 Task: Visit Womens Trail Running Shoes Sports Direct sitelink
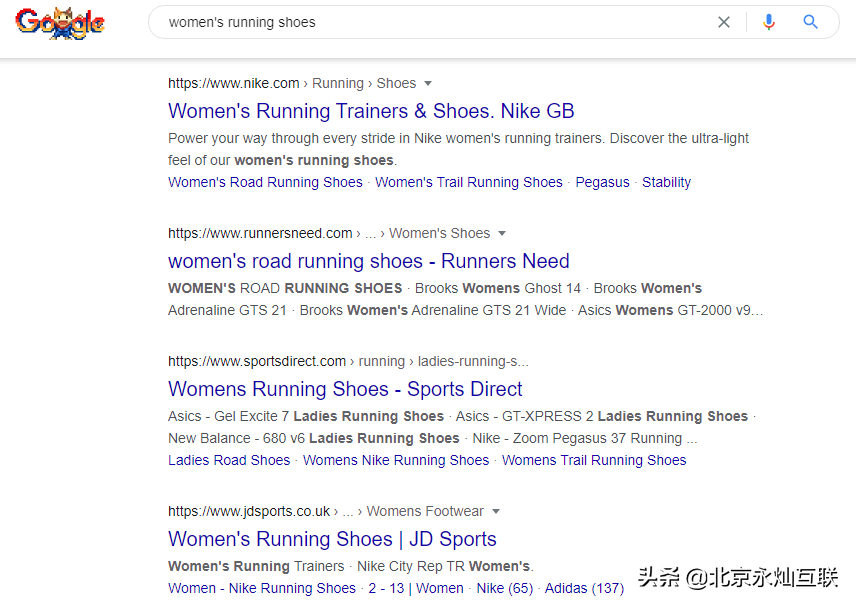click(x=594, y=460)
